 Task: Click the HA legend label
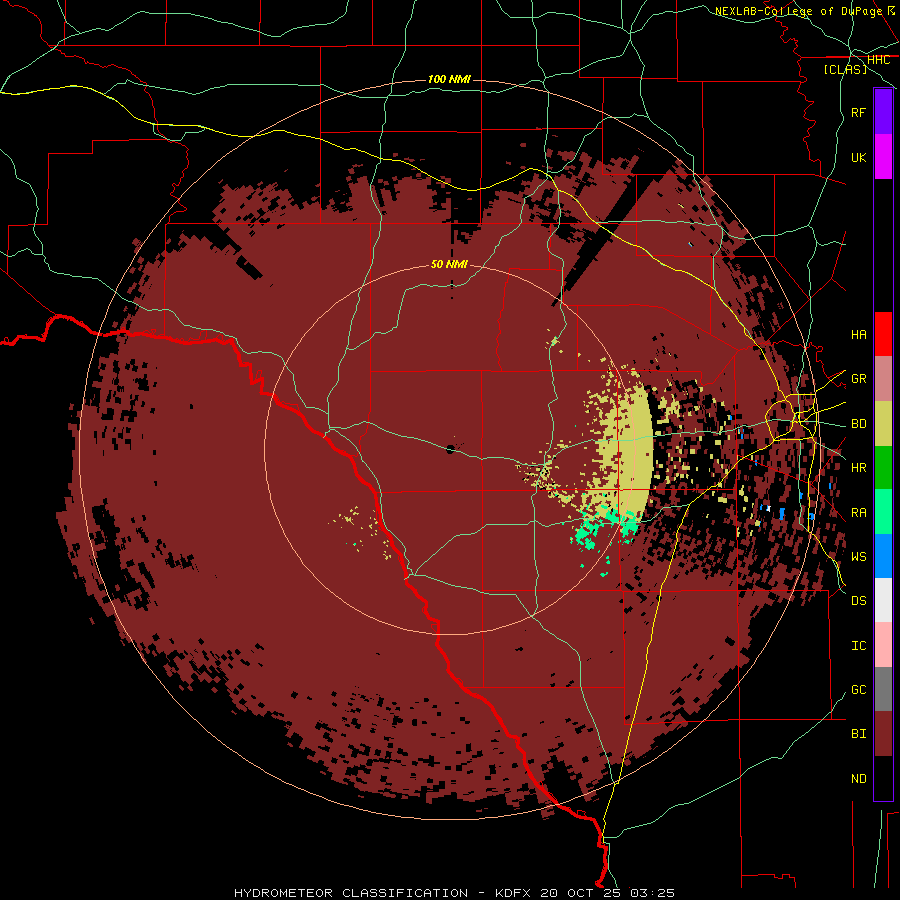pos(858,334)
